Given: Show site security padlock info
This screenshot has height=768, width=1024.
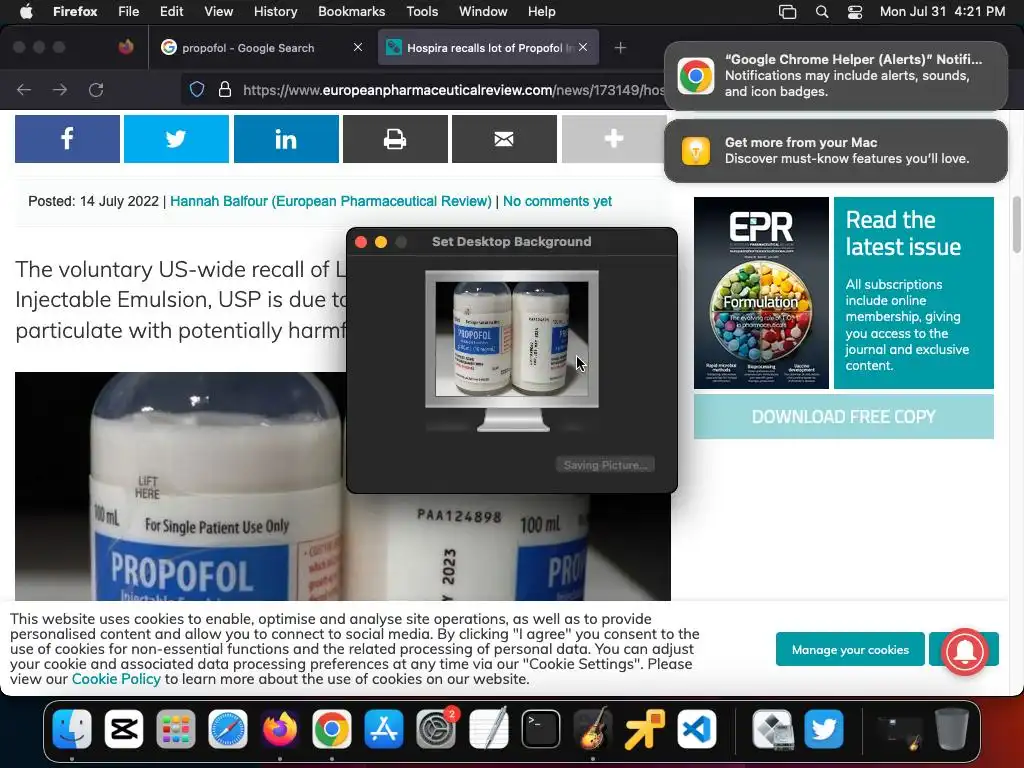Looking at the screenshot, I should 225,89.
